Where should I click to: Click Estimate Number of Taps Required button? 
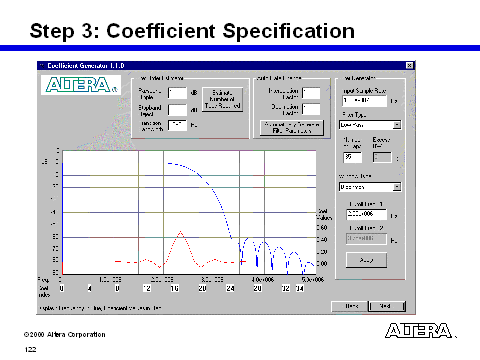pos(222,99)
